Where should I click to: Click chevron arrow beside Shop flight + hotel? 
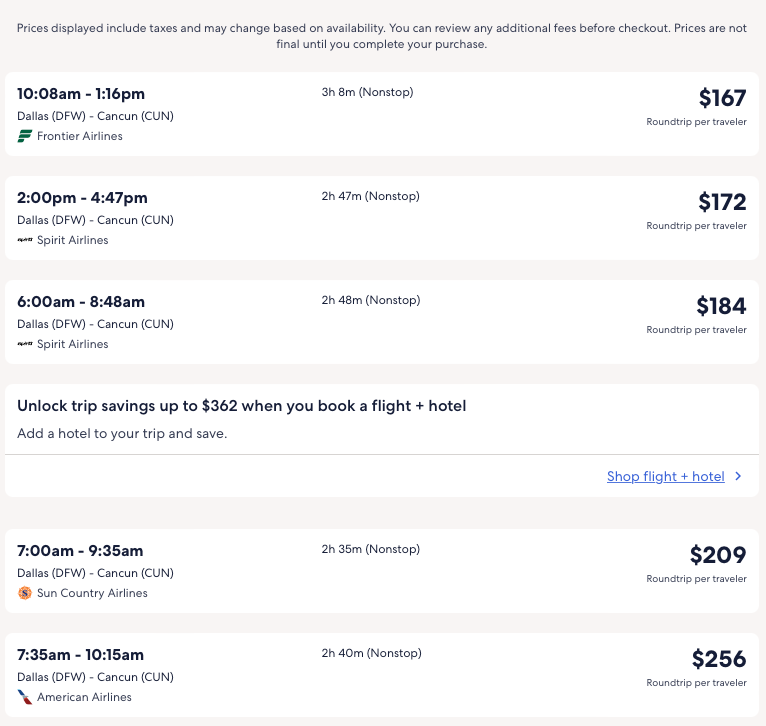[x=738, y=476]
